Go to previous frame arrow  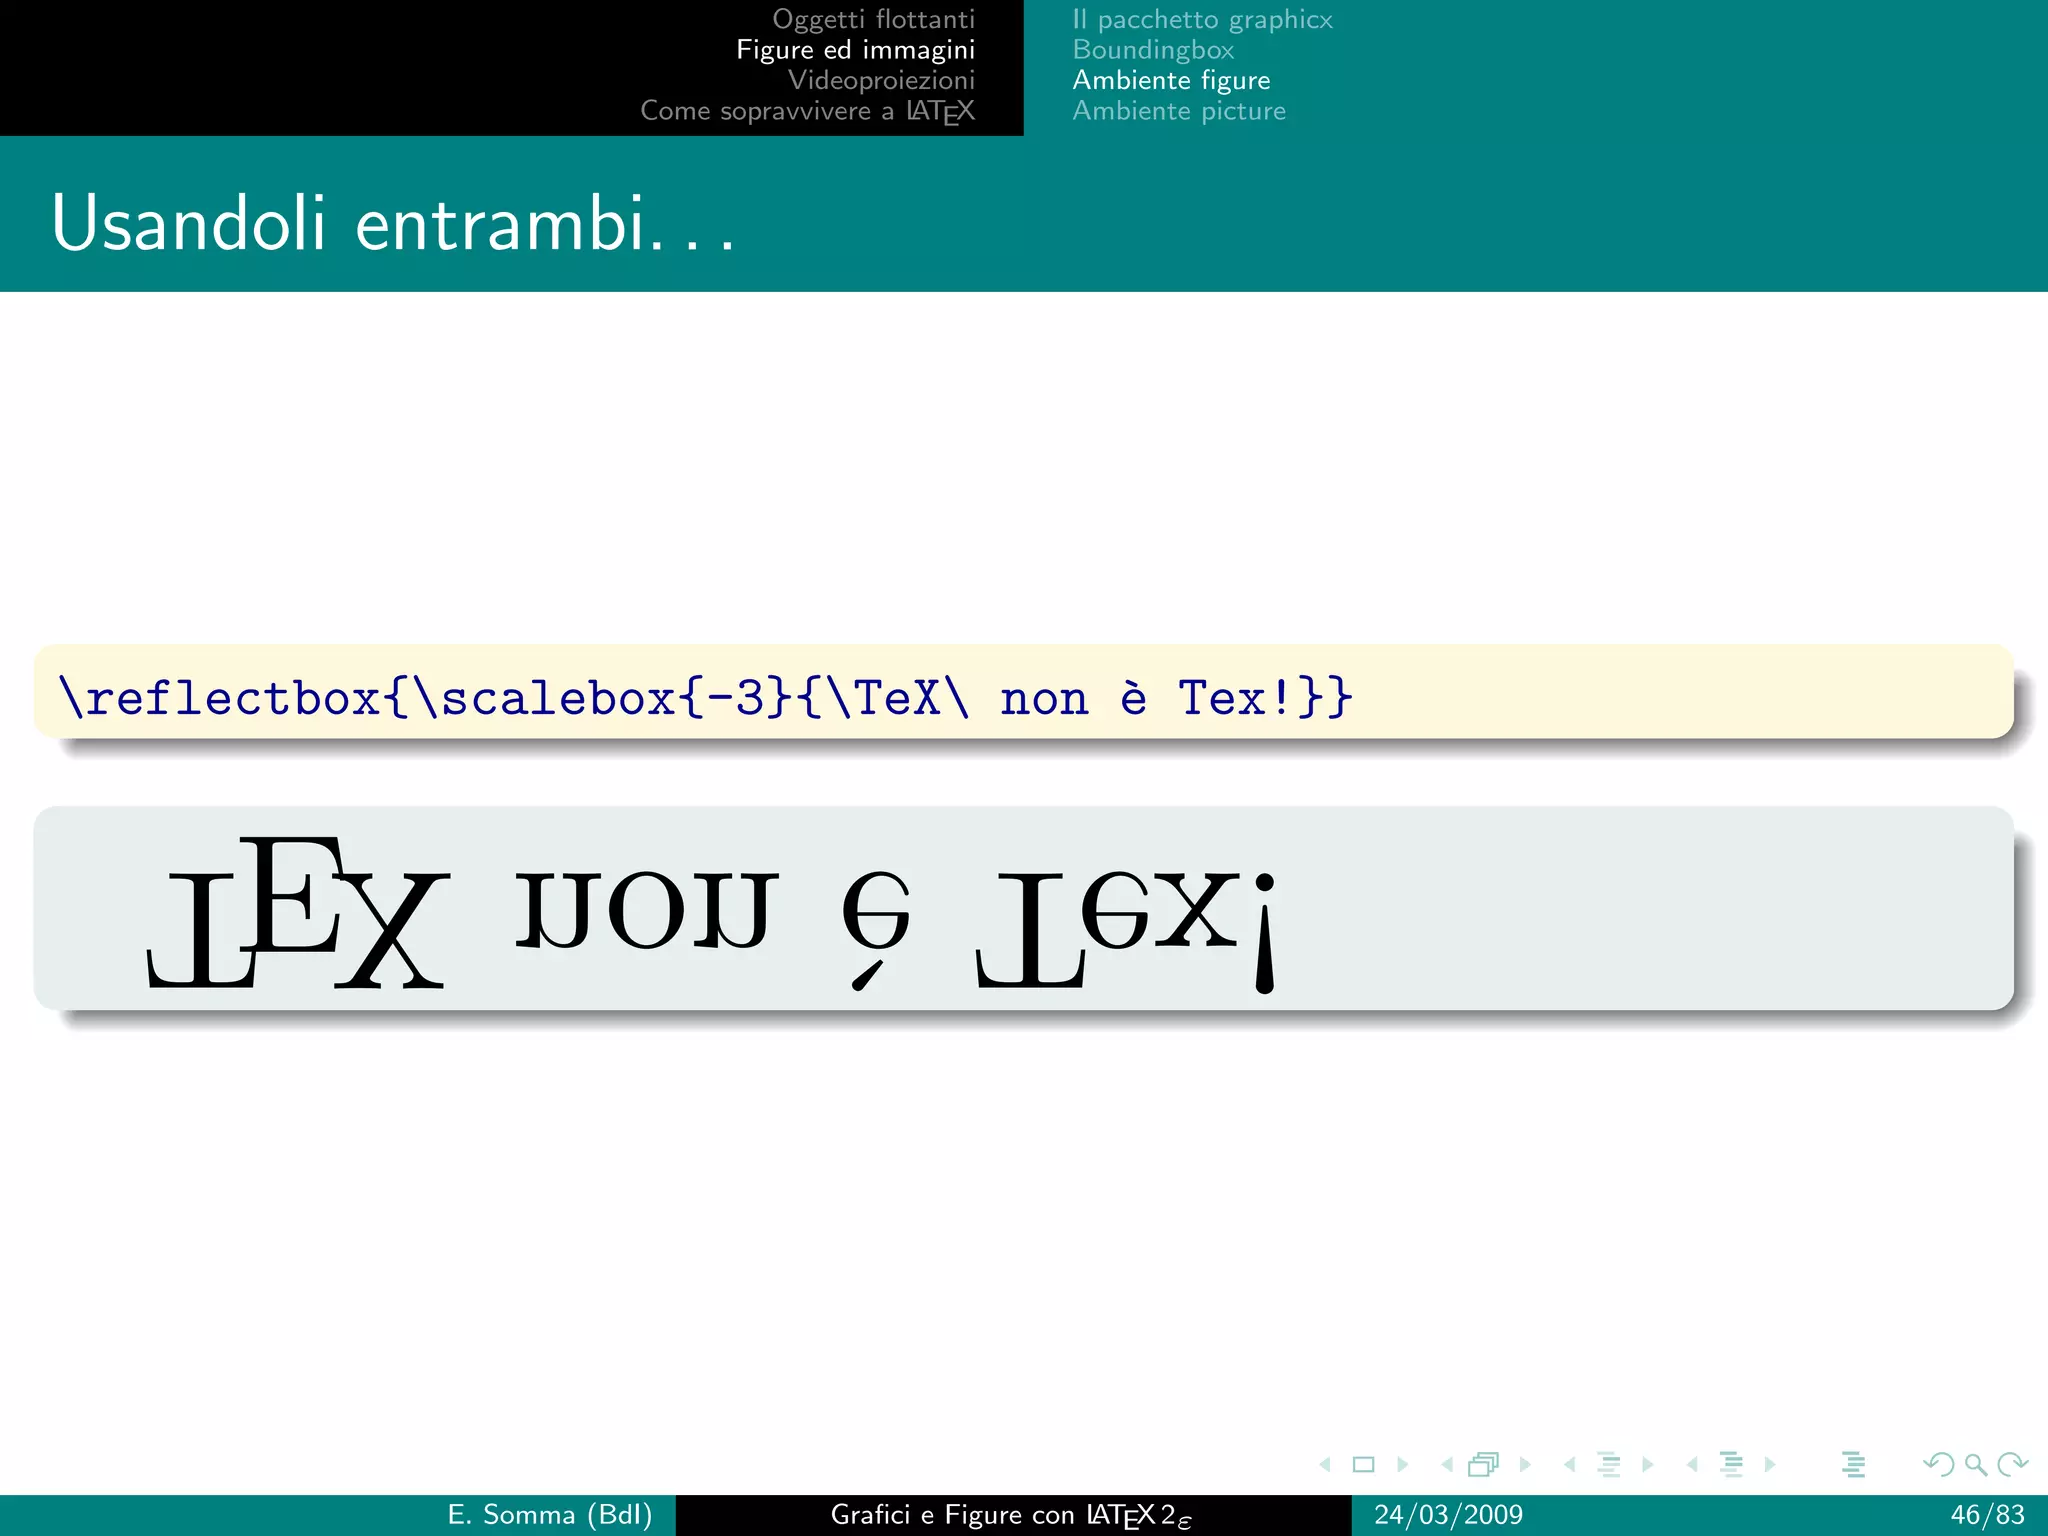(1447, 1464)
